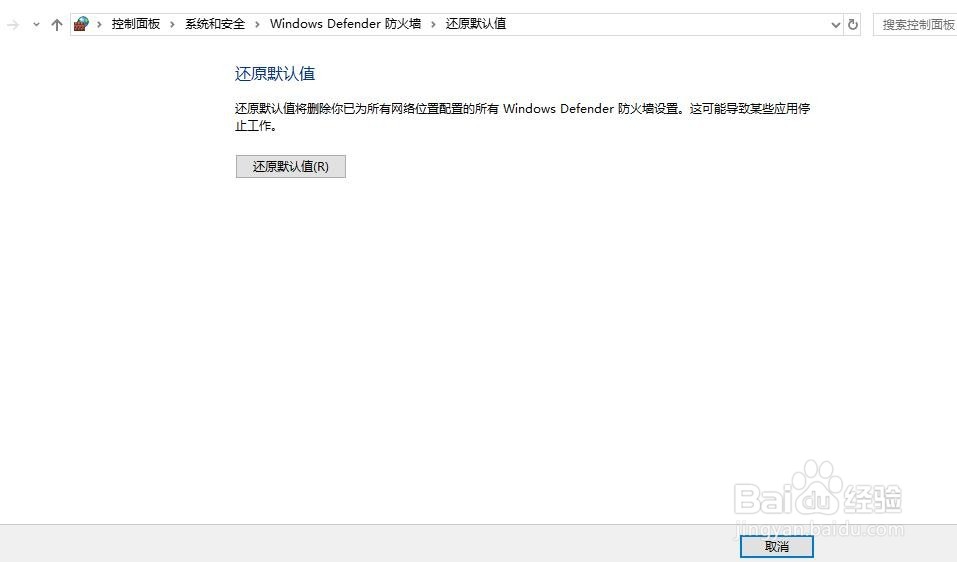Go to Windows Defender 防火墙 breadcrumb

[345, 24]
